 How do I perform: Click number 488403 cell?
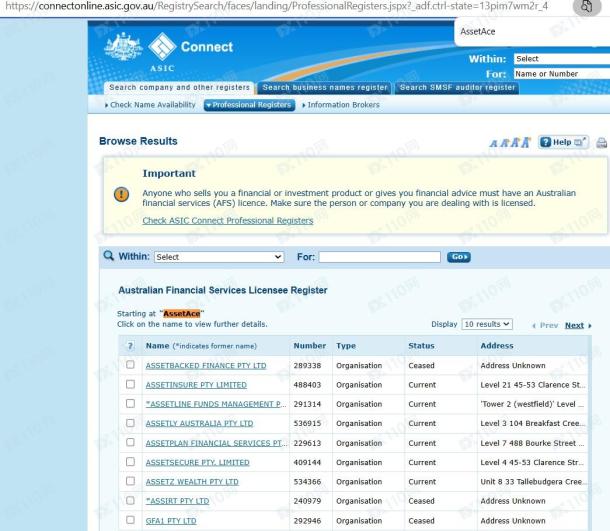(x=307, y=385)
